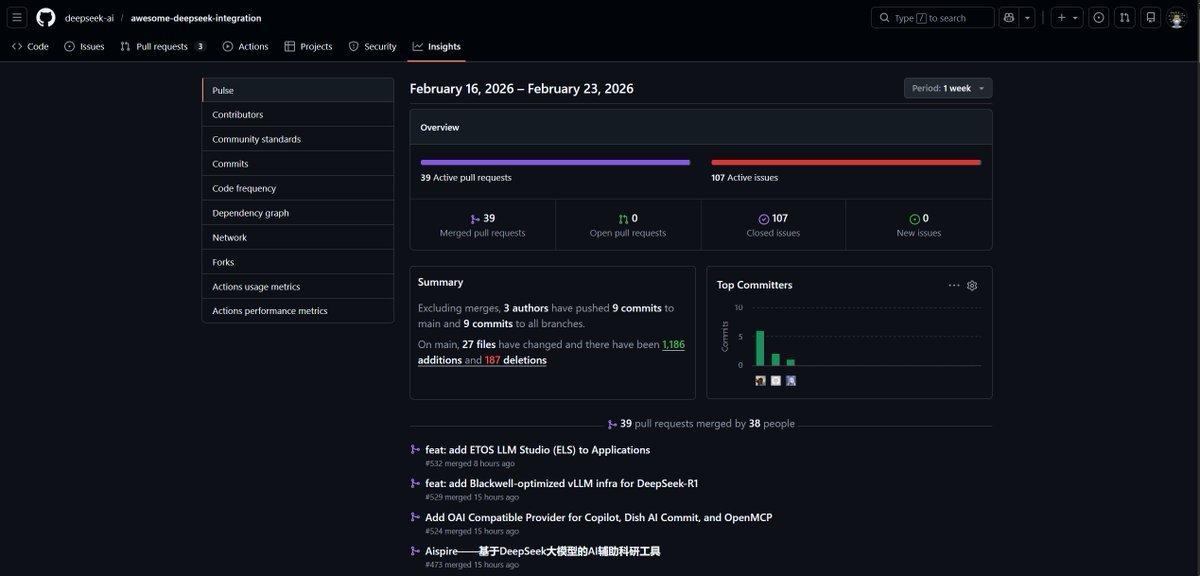Open the issues inbox icon in header
This screenshot has width=1200, height=576.
[1099, 18]
